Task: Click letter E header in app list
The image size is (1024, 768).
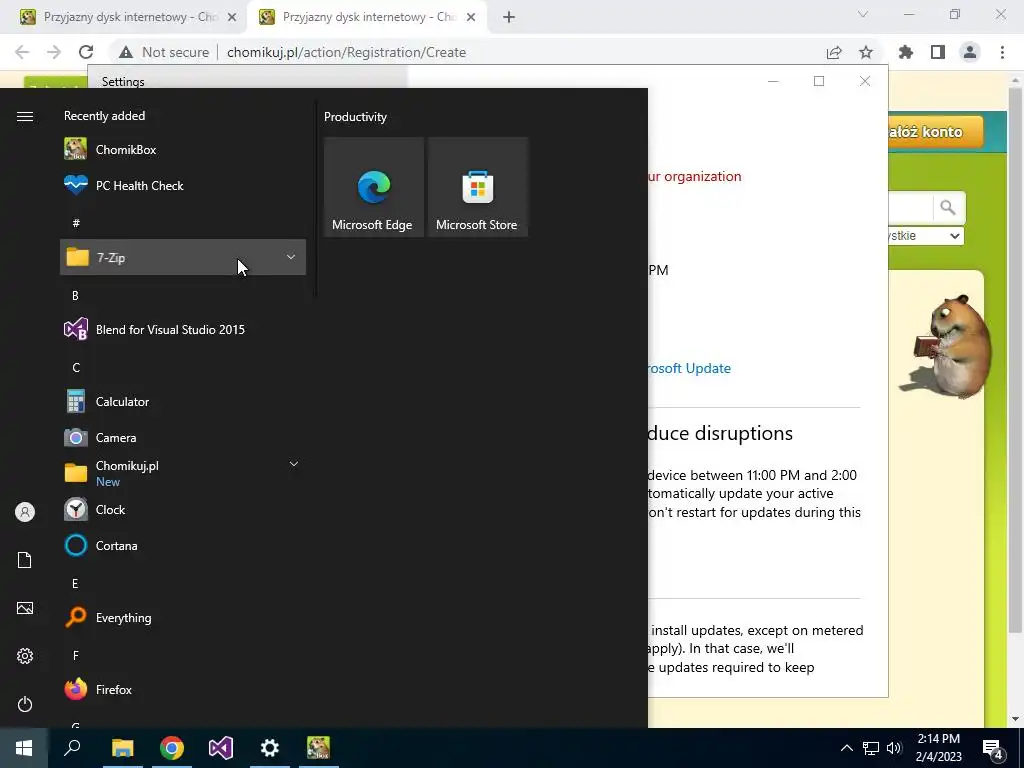Action: (75, 583)
